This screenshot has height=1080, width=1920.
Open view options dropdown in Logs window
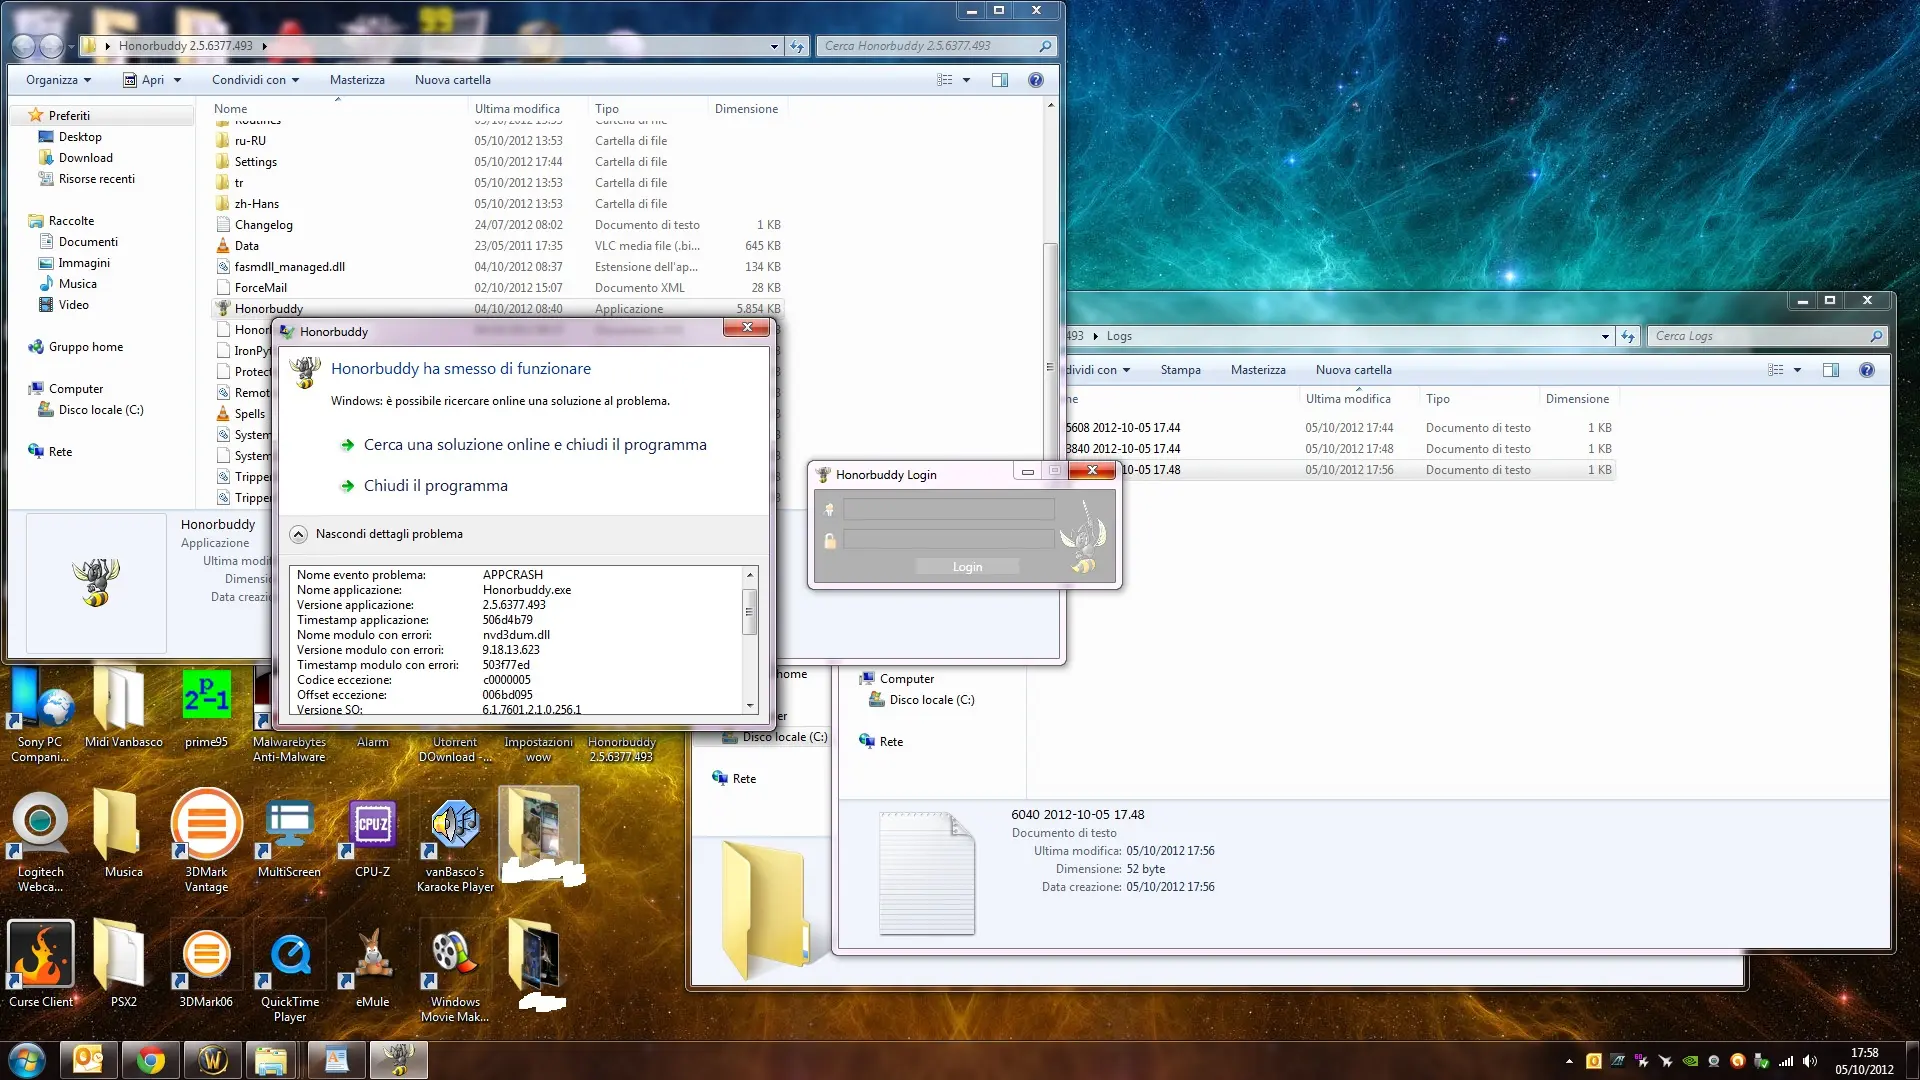[1797, 370]
